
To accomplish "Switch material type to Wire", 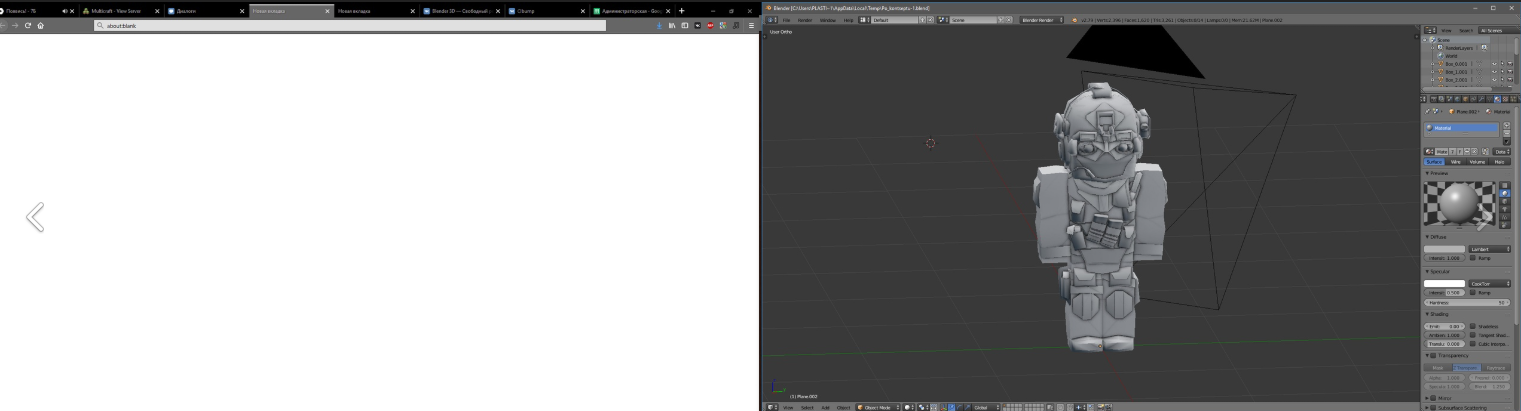I will (1455, 161).
